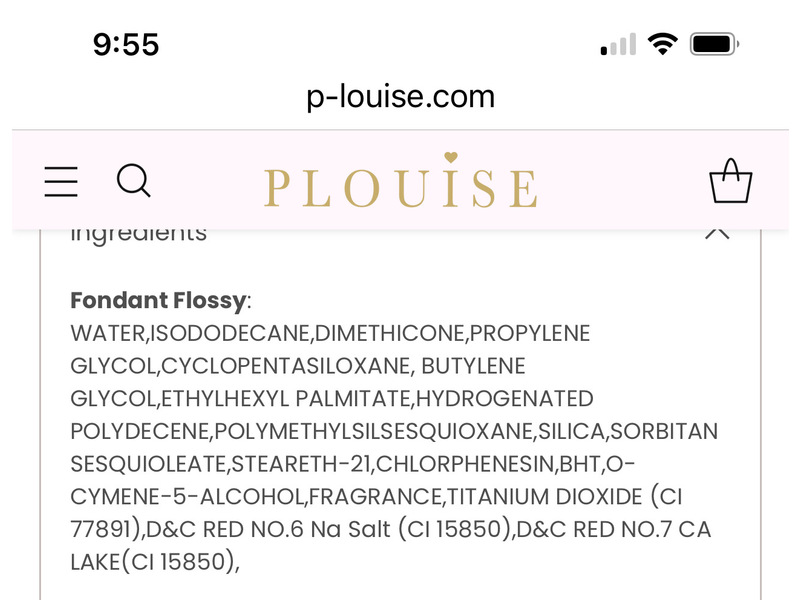Click the PLOUISE logo

tap(400, 185)
